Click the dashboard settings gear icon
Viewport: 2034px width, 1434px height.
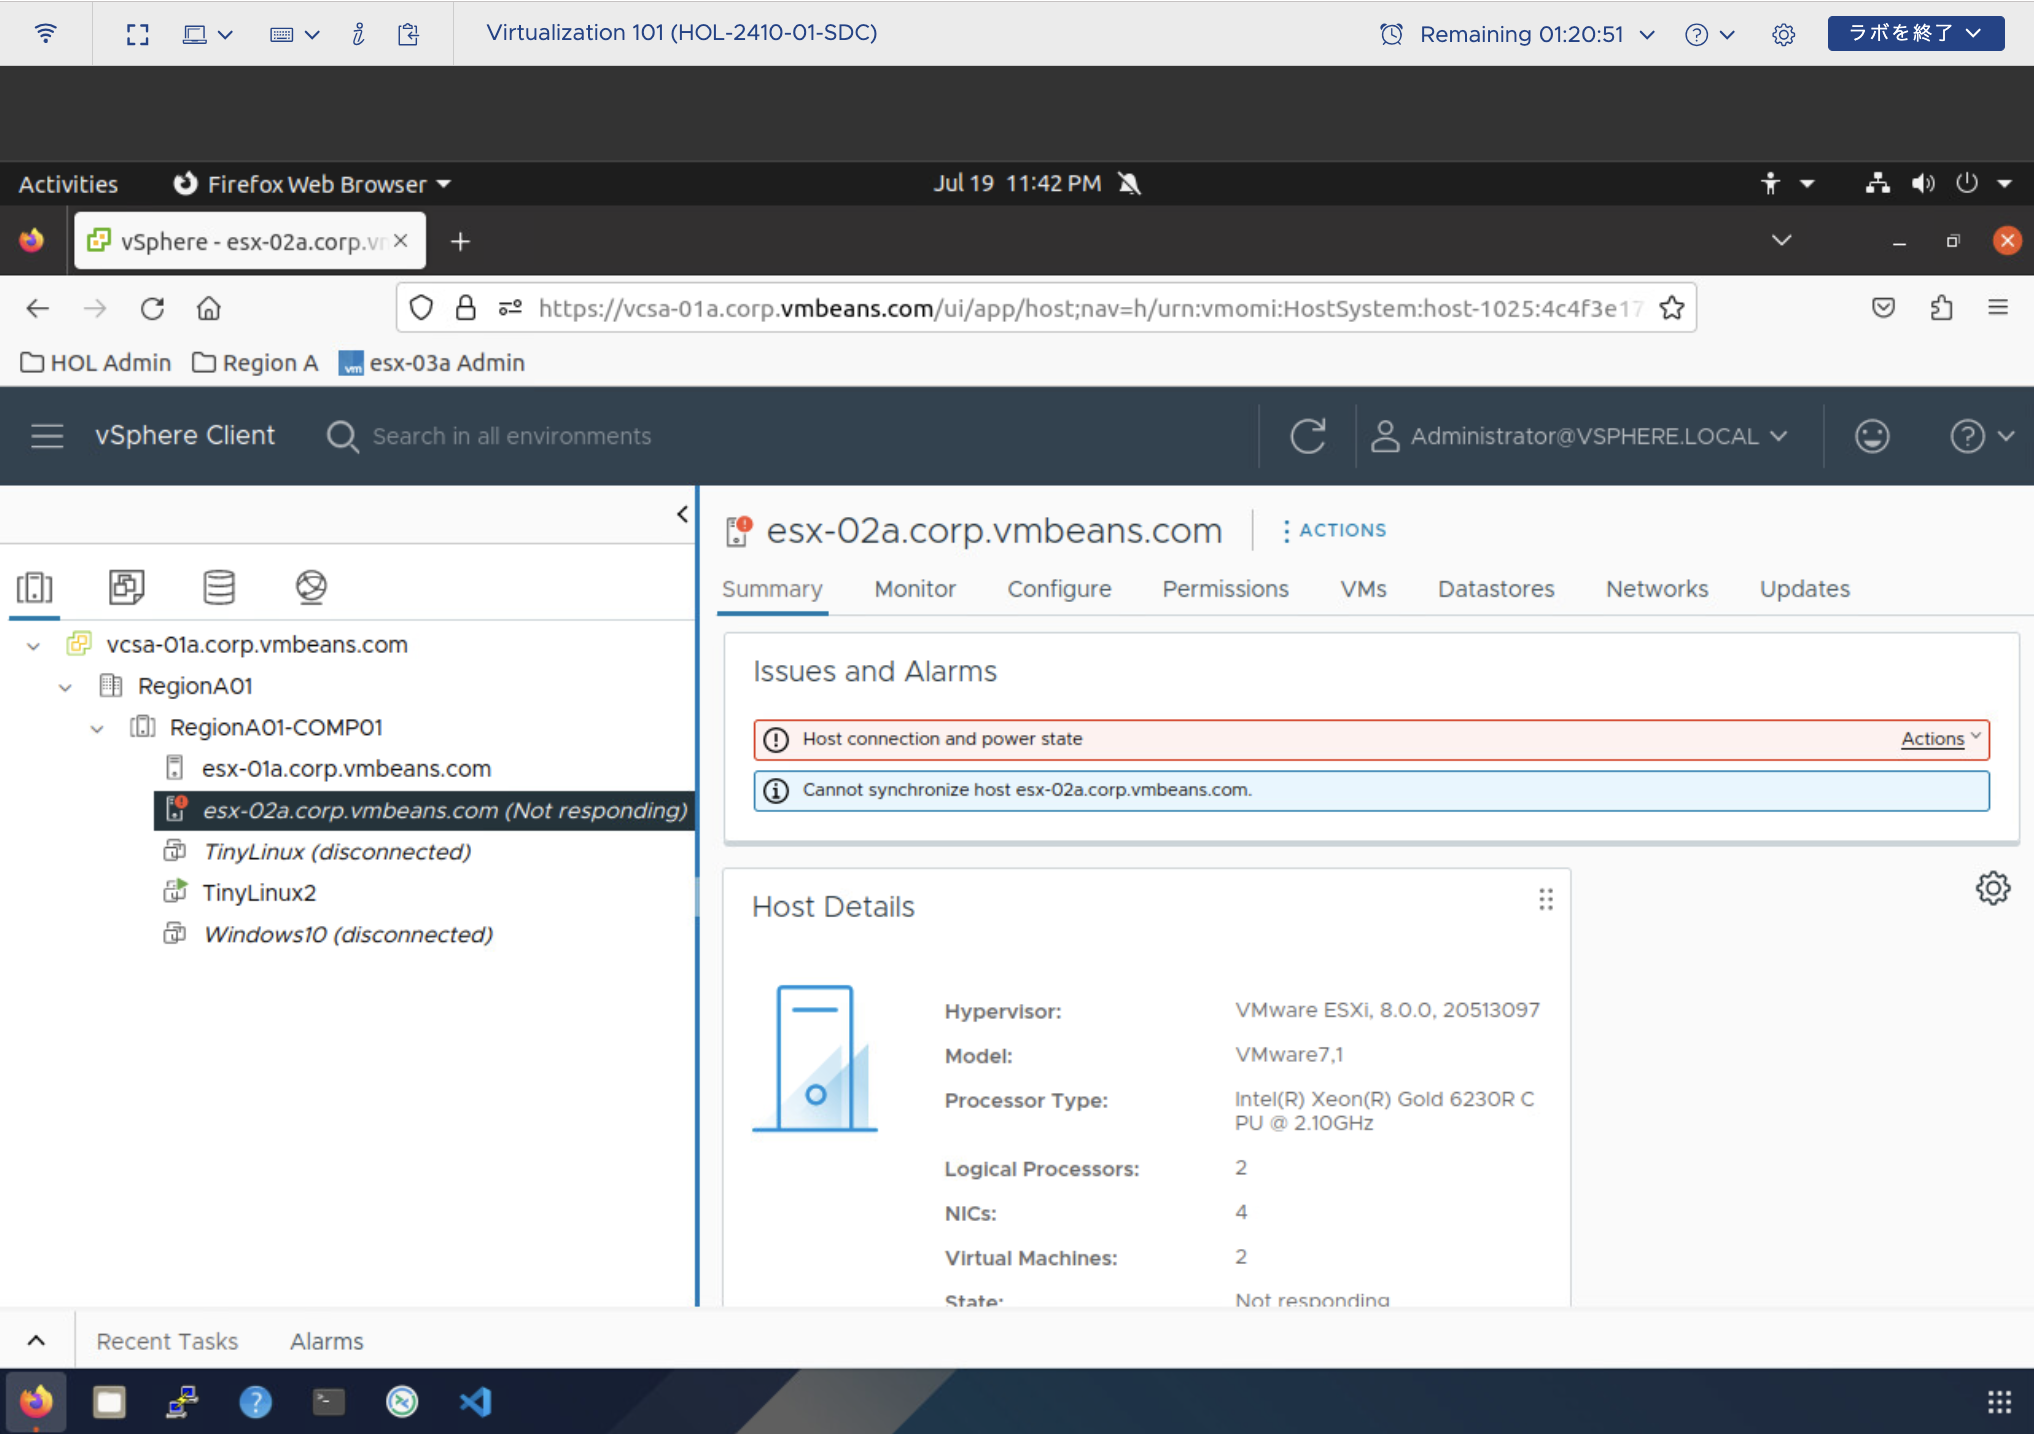1992,888
